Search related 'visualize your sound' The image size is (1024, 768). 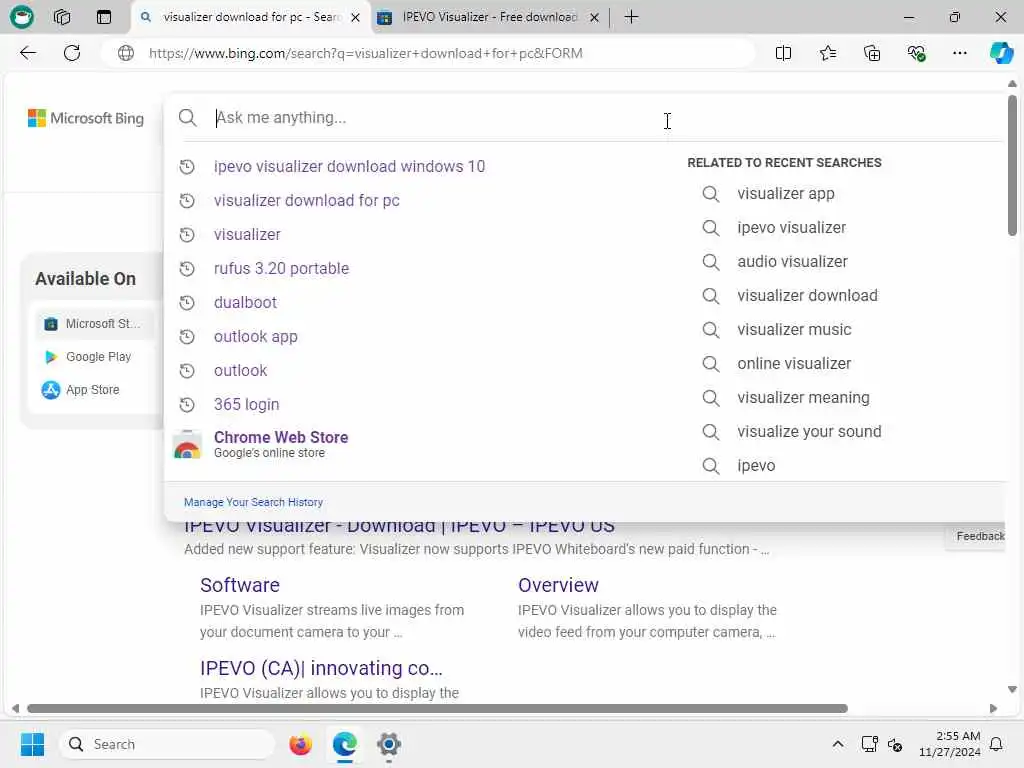pos(809,431)
